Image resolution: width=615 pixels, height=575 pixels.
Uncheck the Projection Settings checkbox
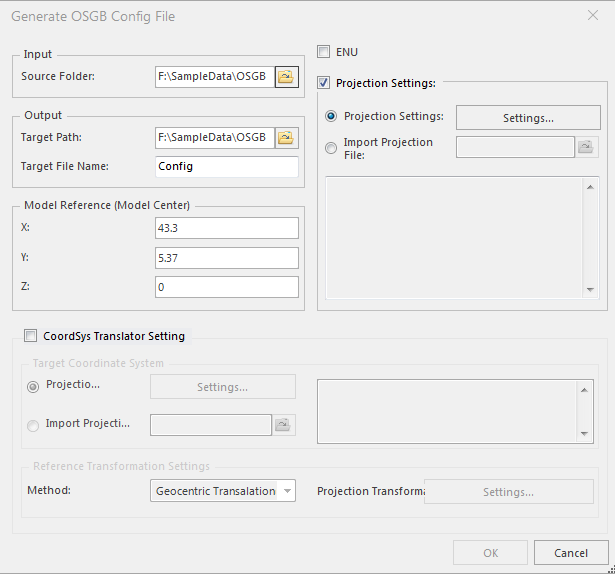[x=324, y=83]
